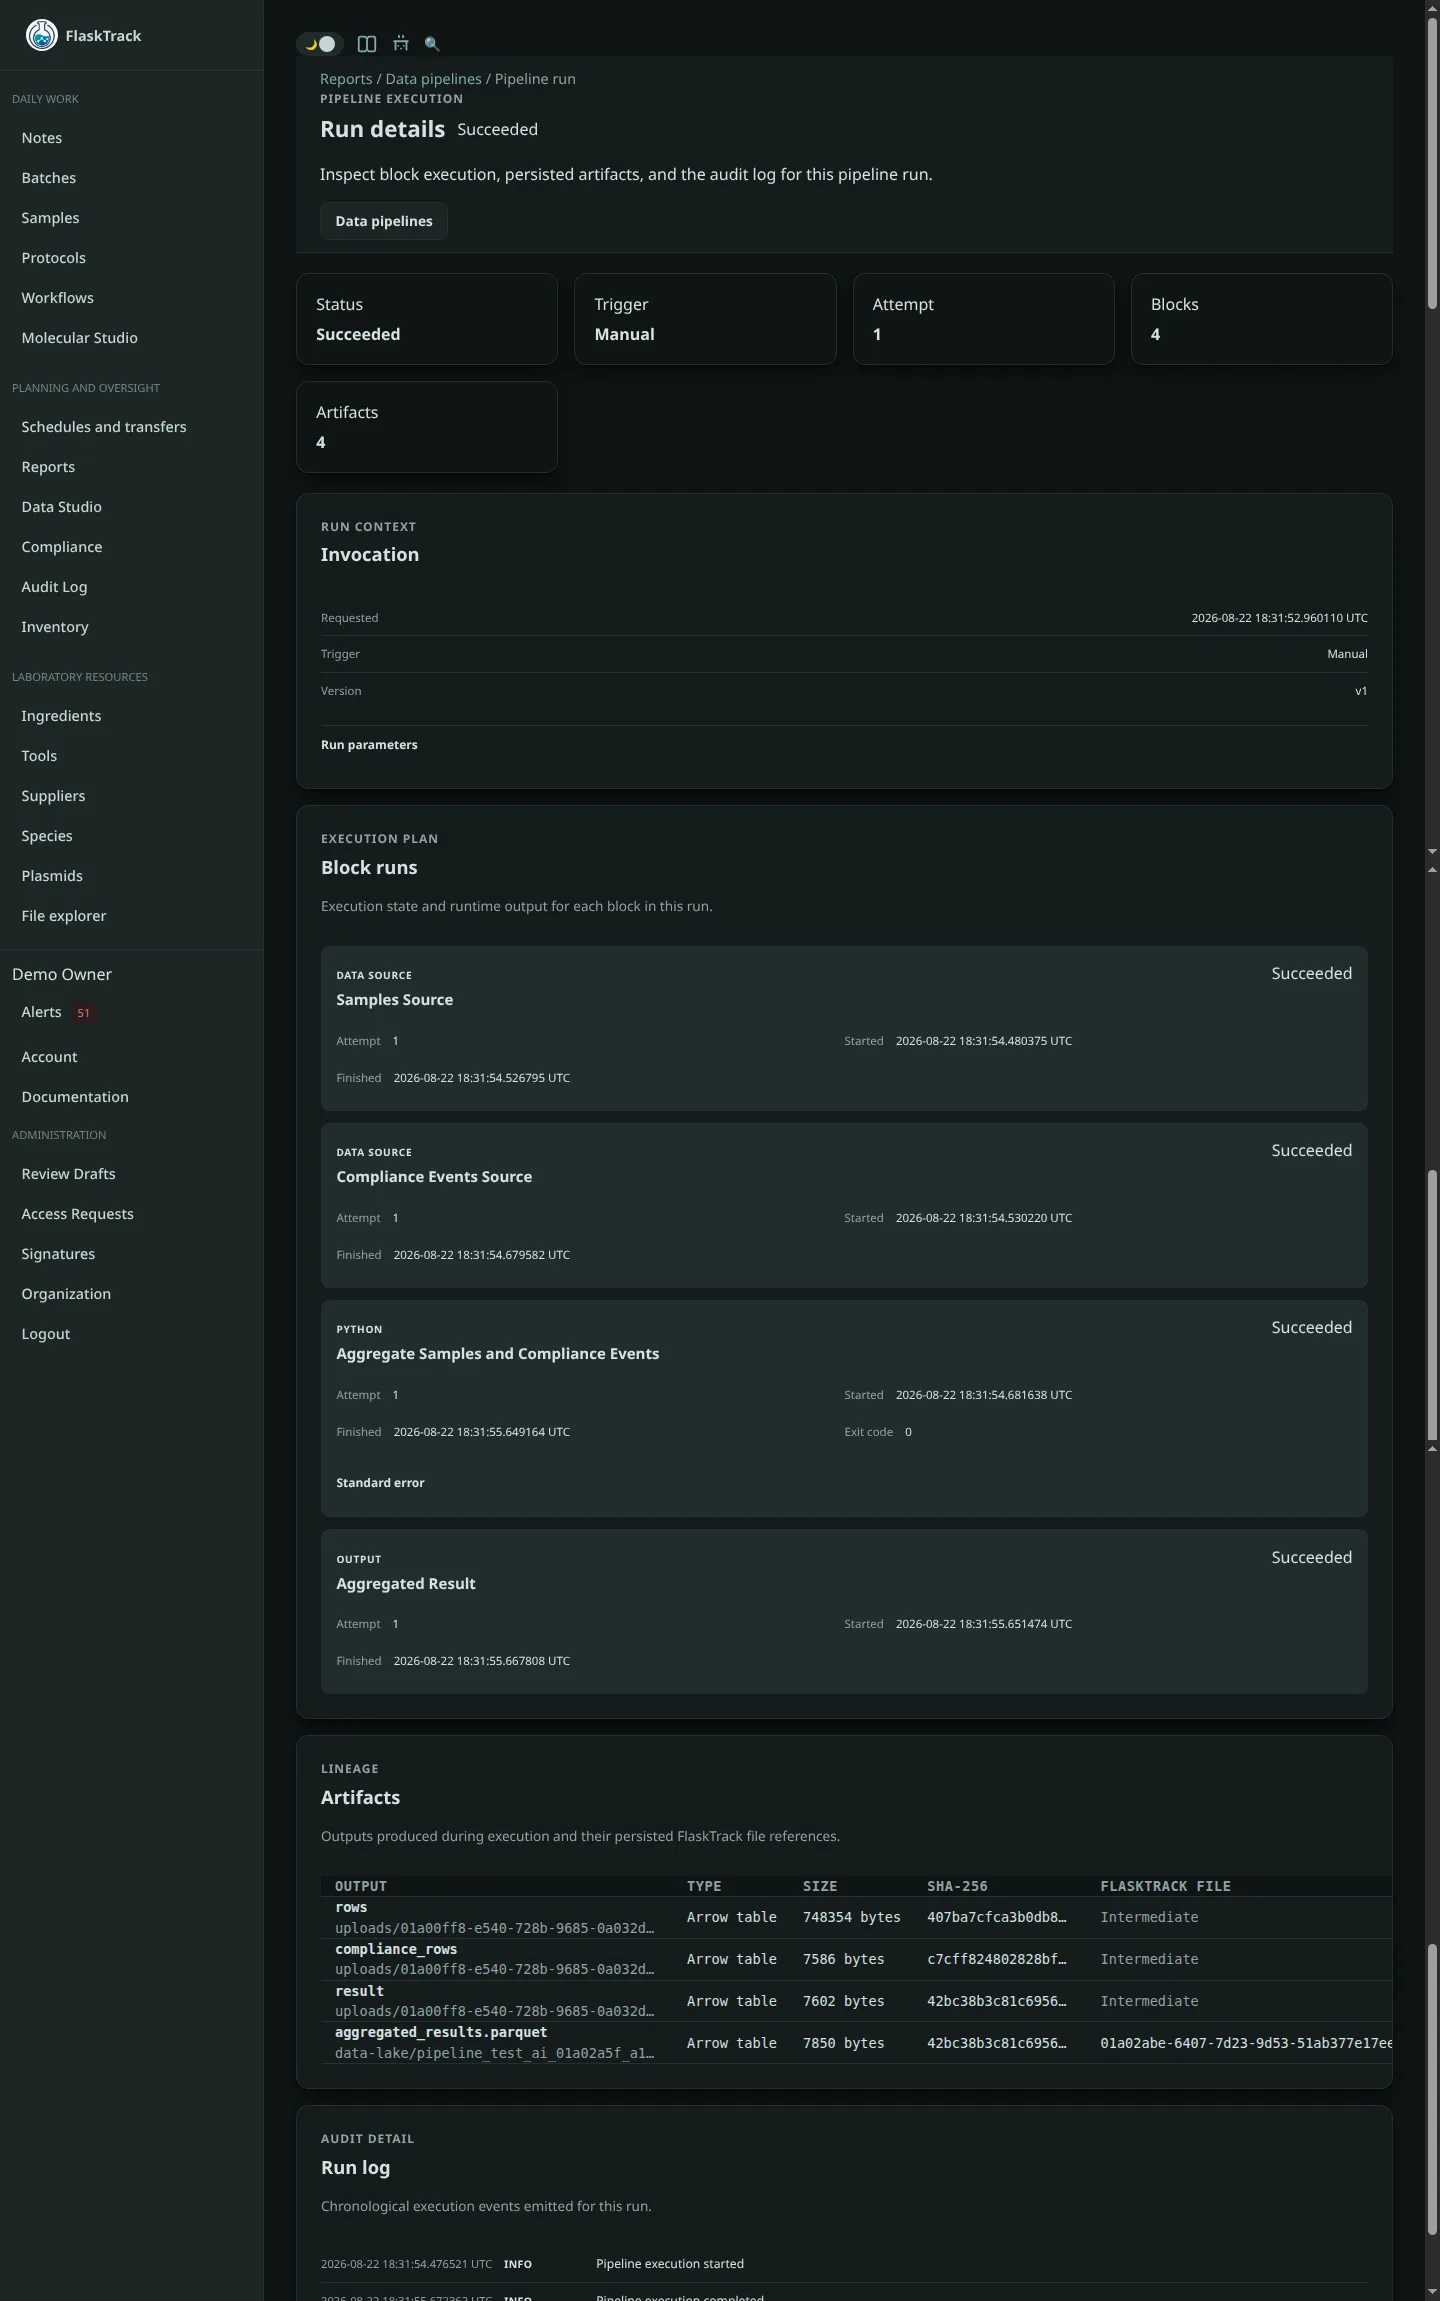Image resolution: width=1440 pixels, height=2301 pixels.
Task: Open Review Drafts
Action: point(68,1174)
